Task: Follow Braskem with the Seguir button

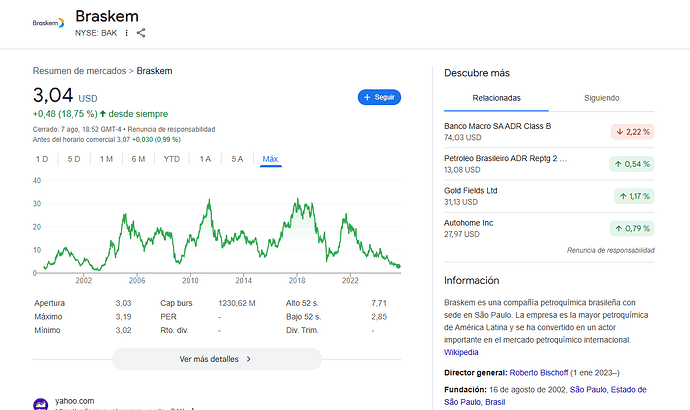Action: pyautogui.click(x=379, y=97)
